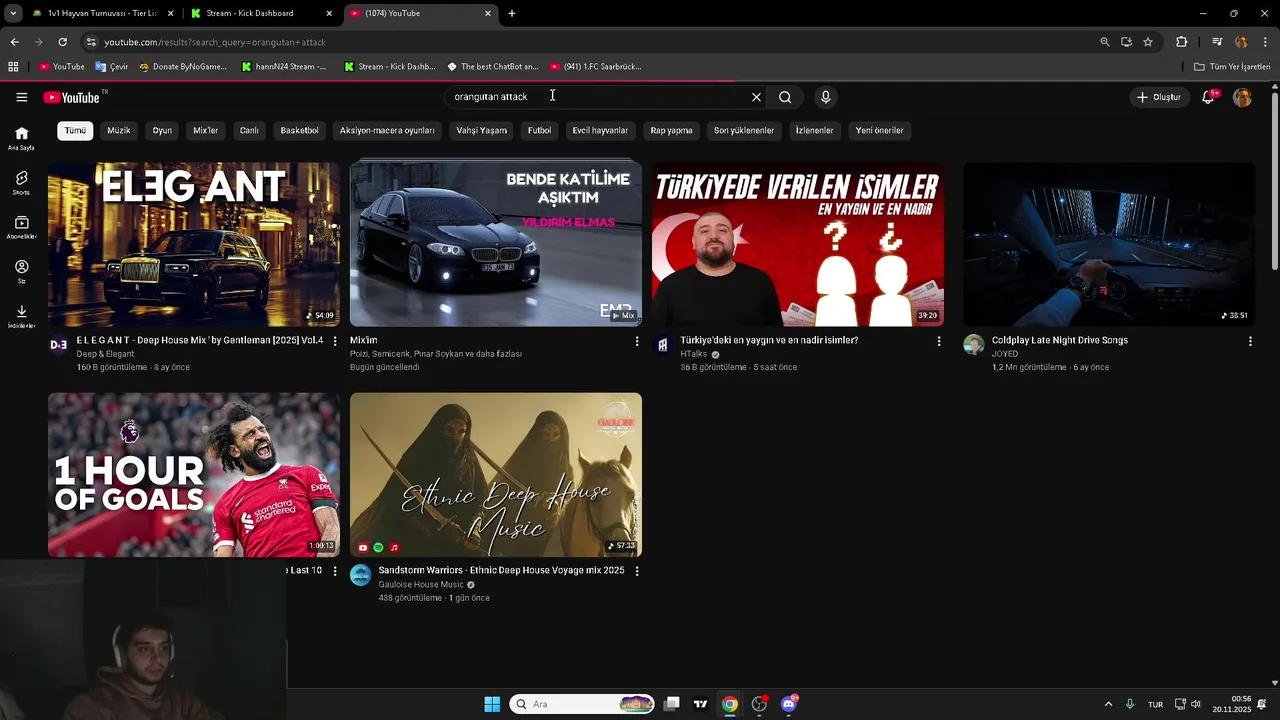Open the YouTube guide hamburger menu

21,97
